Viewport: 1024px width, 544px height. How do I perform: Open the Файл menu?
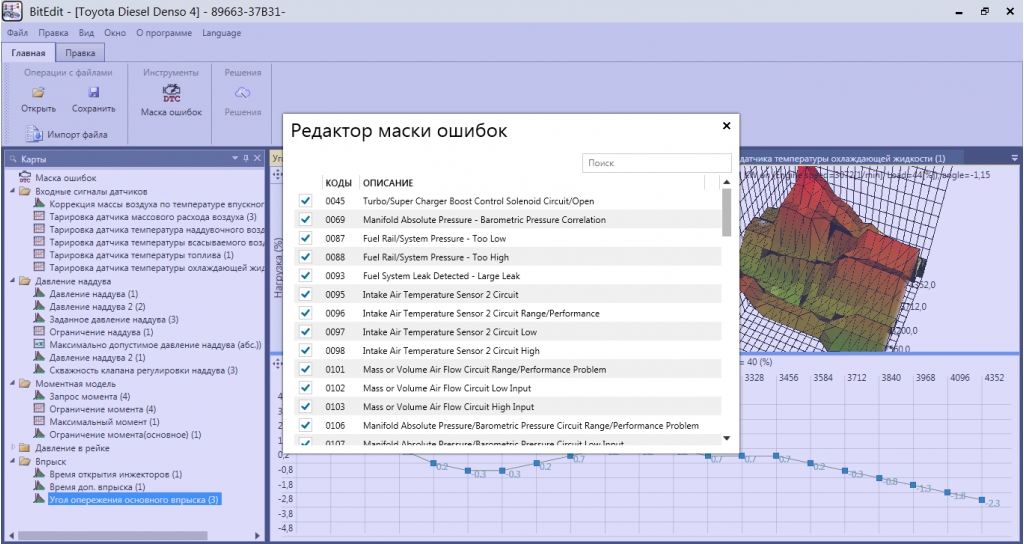click(x=18, y=33)
